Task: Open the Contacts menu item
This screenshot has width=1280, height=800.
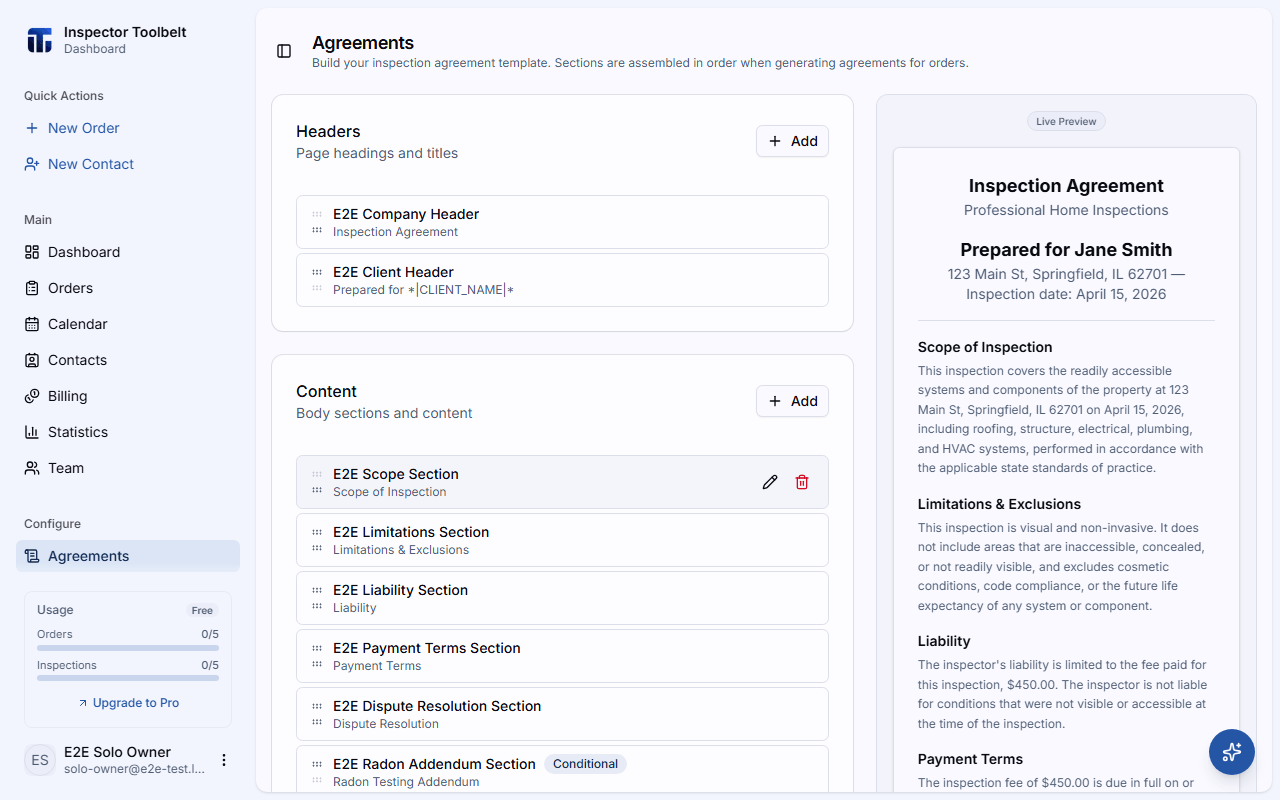Action: [128, 360]
